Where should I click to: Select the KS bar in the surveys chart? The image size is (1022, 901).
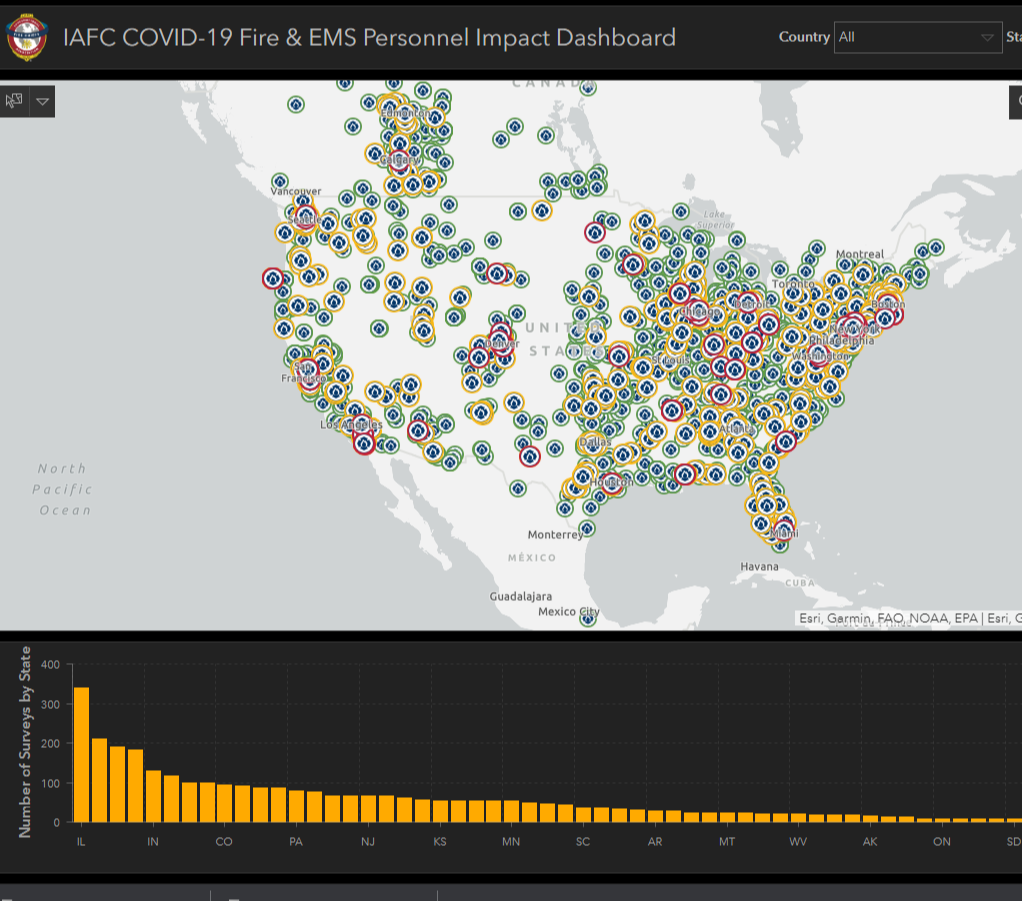[440, 811]
